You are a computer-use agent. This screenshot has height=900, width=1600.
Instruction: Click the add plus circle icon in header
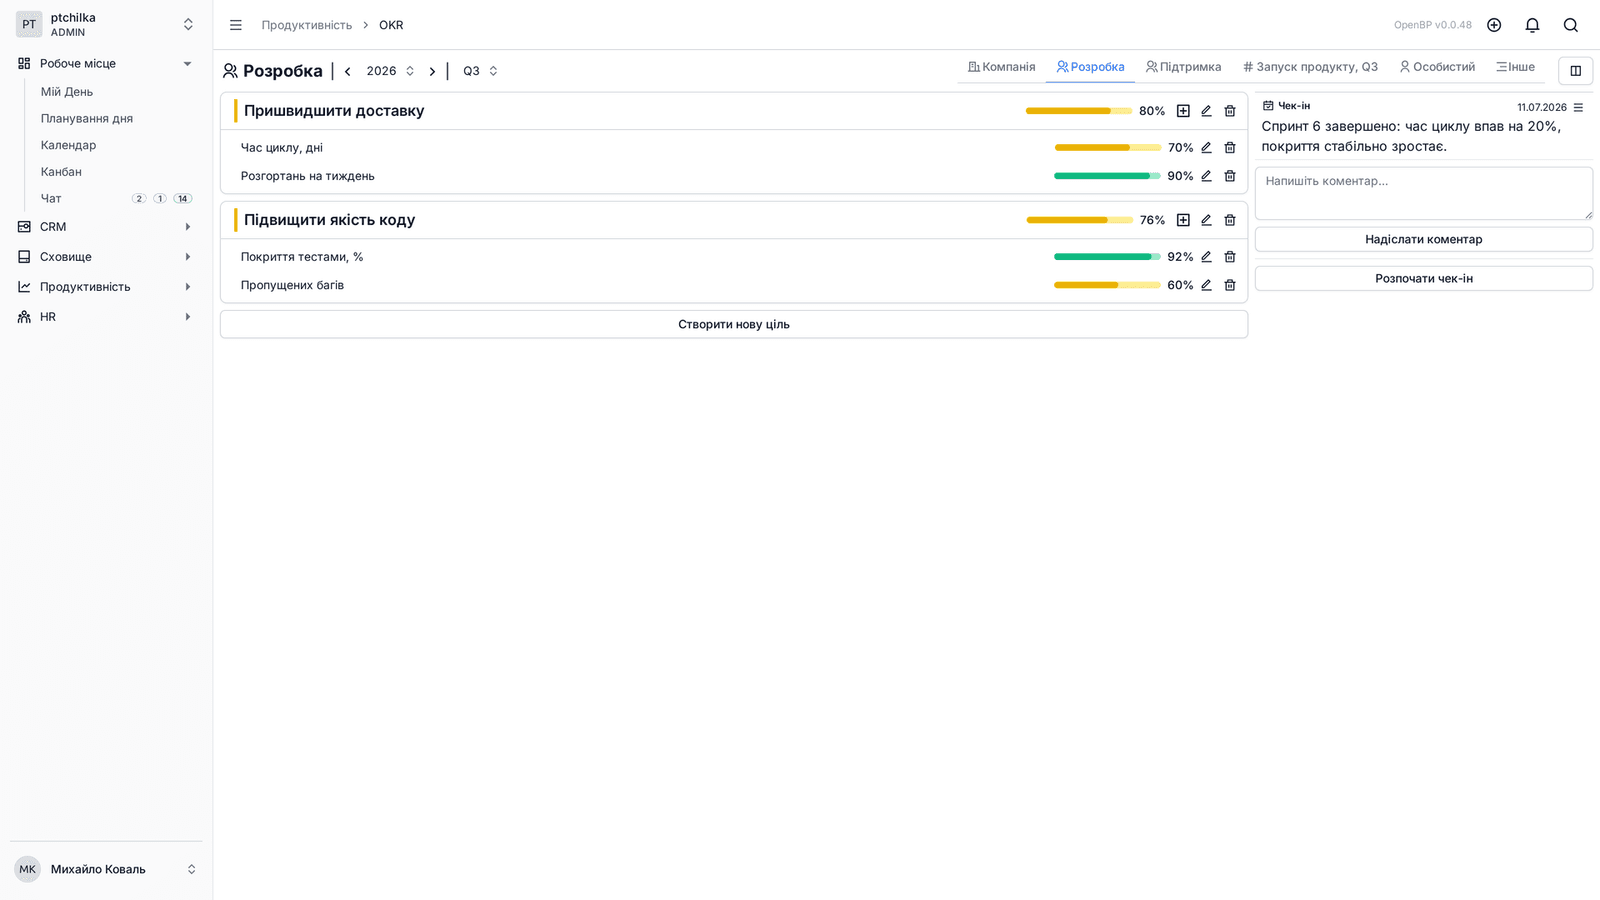pos(1494,25)
